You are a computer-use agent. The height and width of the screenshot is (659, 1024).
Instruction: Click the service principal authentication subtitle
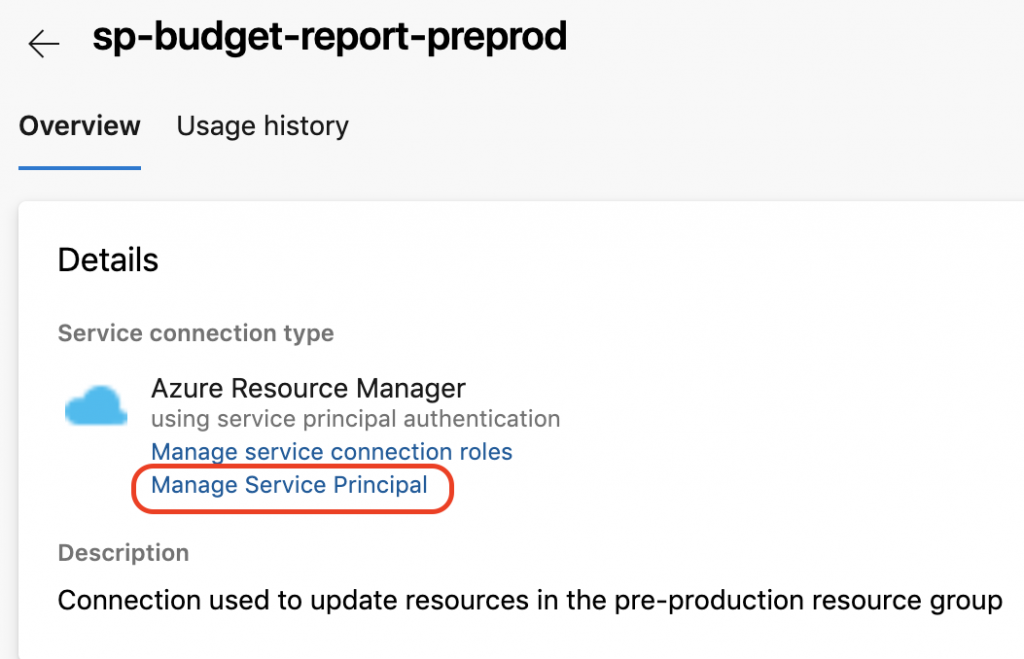[x=355, y=419]
